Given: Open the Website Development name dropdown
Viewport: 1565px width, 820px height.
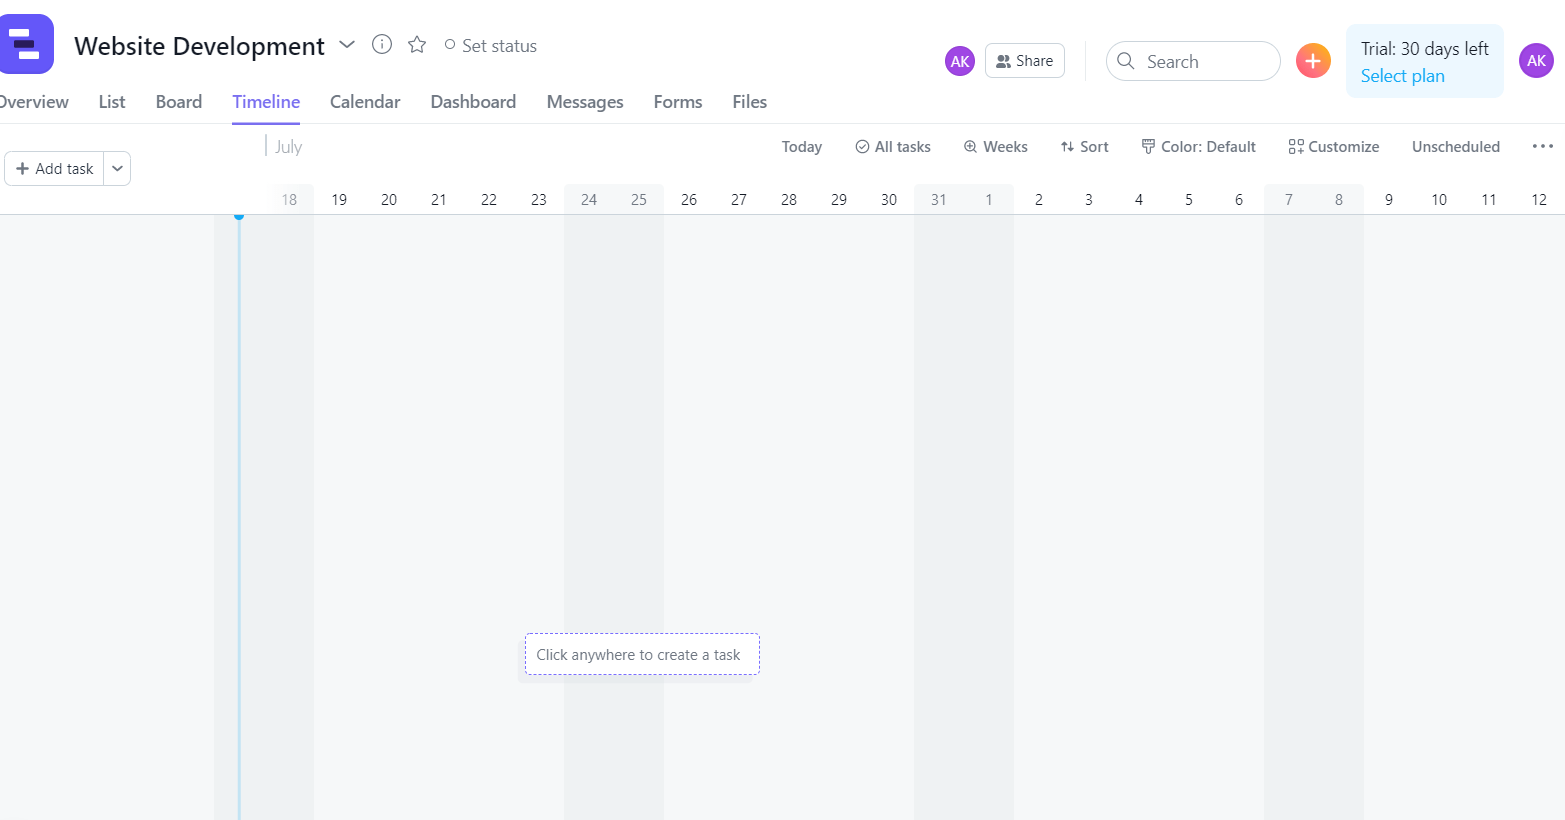Looking at the screenshot, I should coord(346,45).
